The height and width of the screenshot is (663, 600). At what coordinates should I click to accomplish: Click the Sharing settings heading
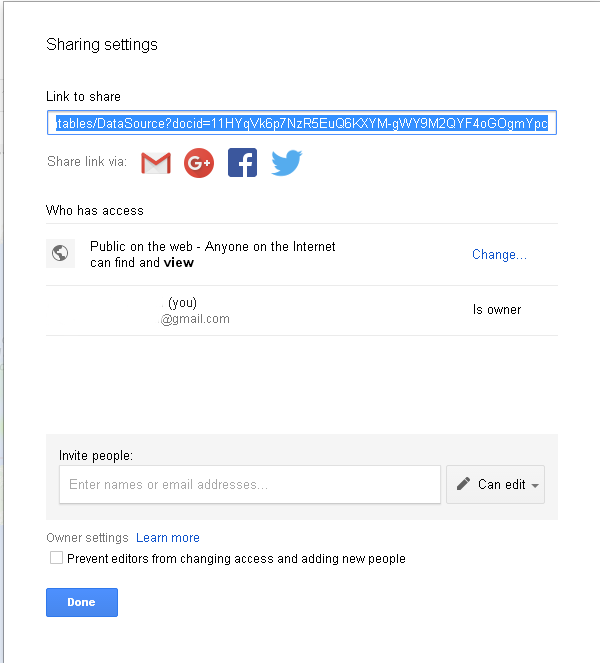102,45
